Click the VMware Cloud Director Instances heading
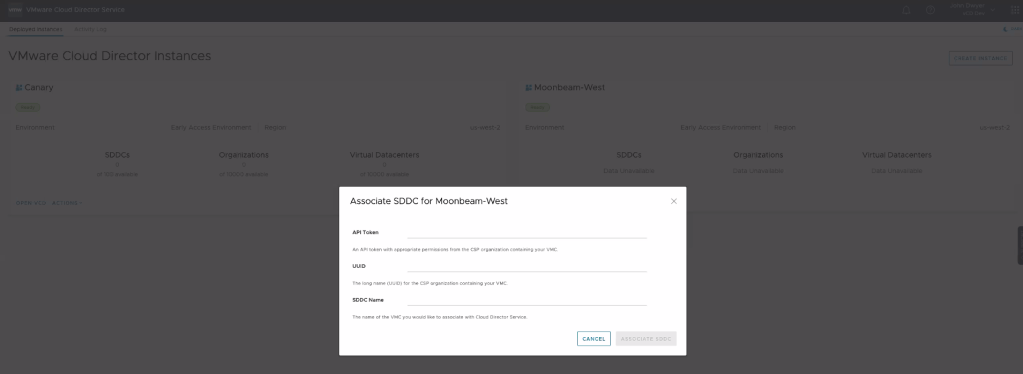Image resolution: width=1023 pixels, height=374 pixels. (110, 56)
